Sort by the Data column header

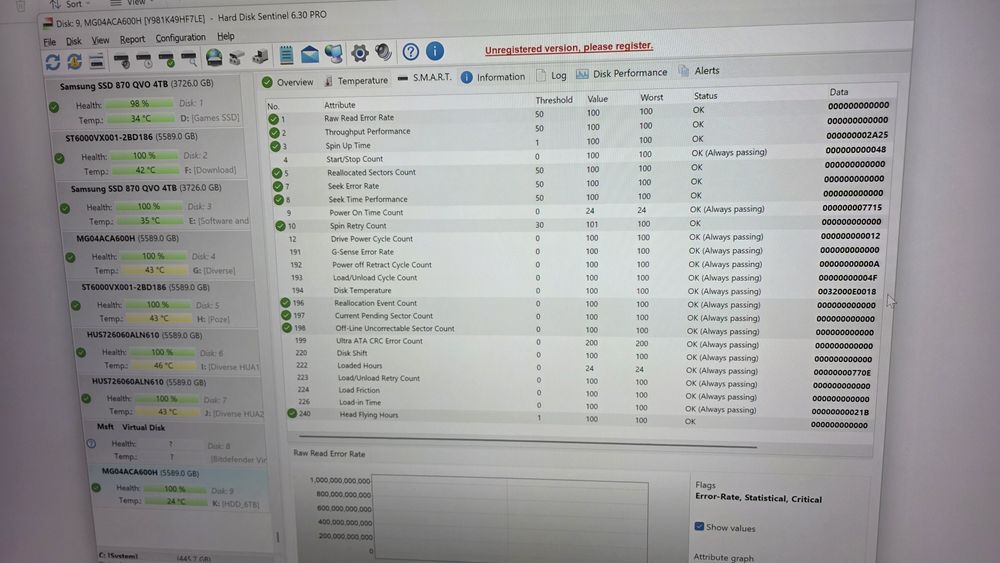point(839,92)
